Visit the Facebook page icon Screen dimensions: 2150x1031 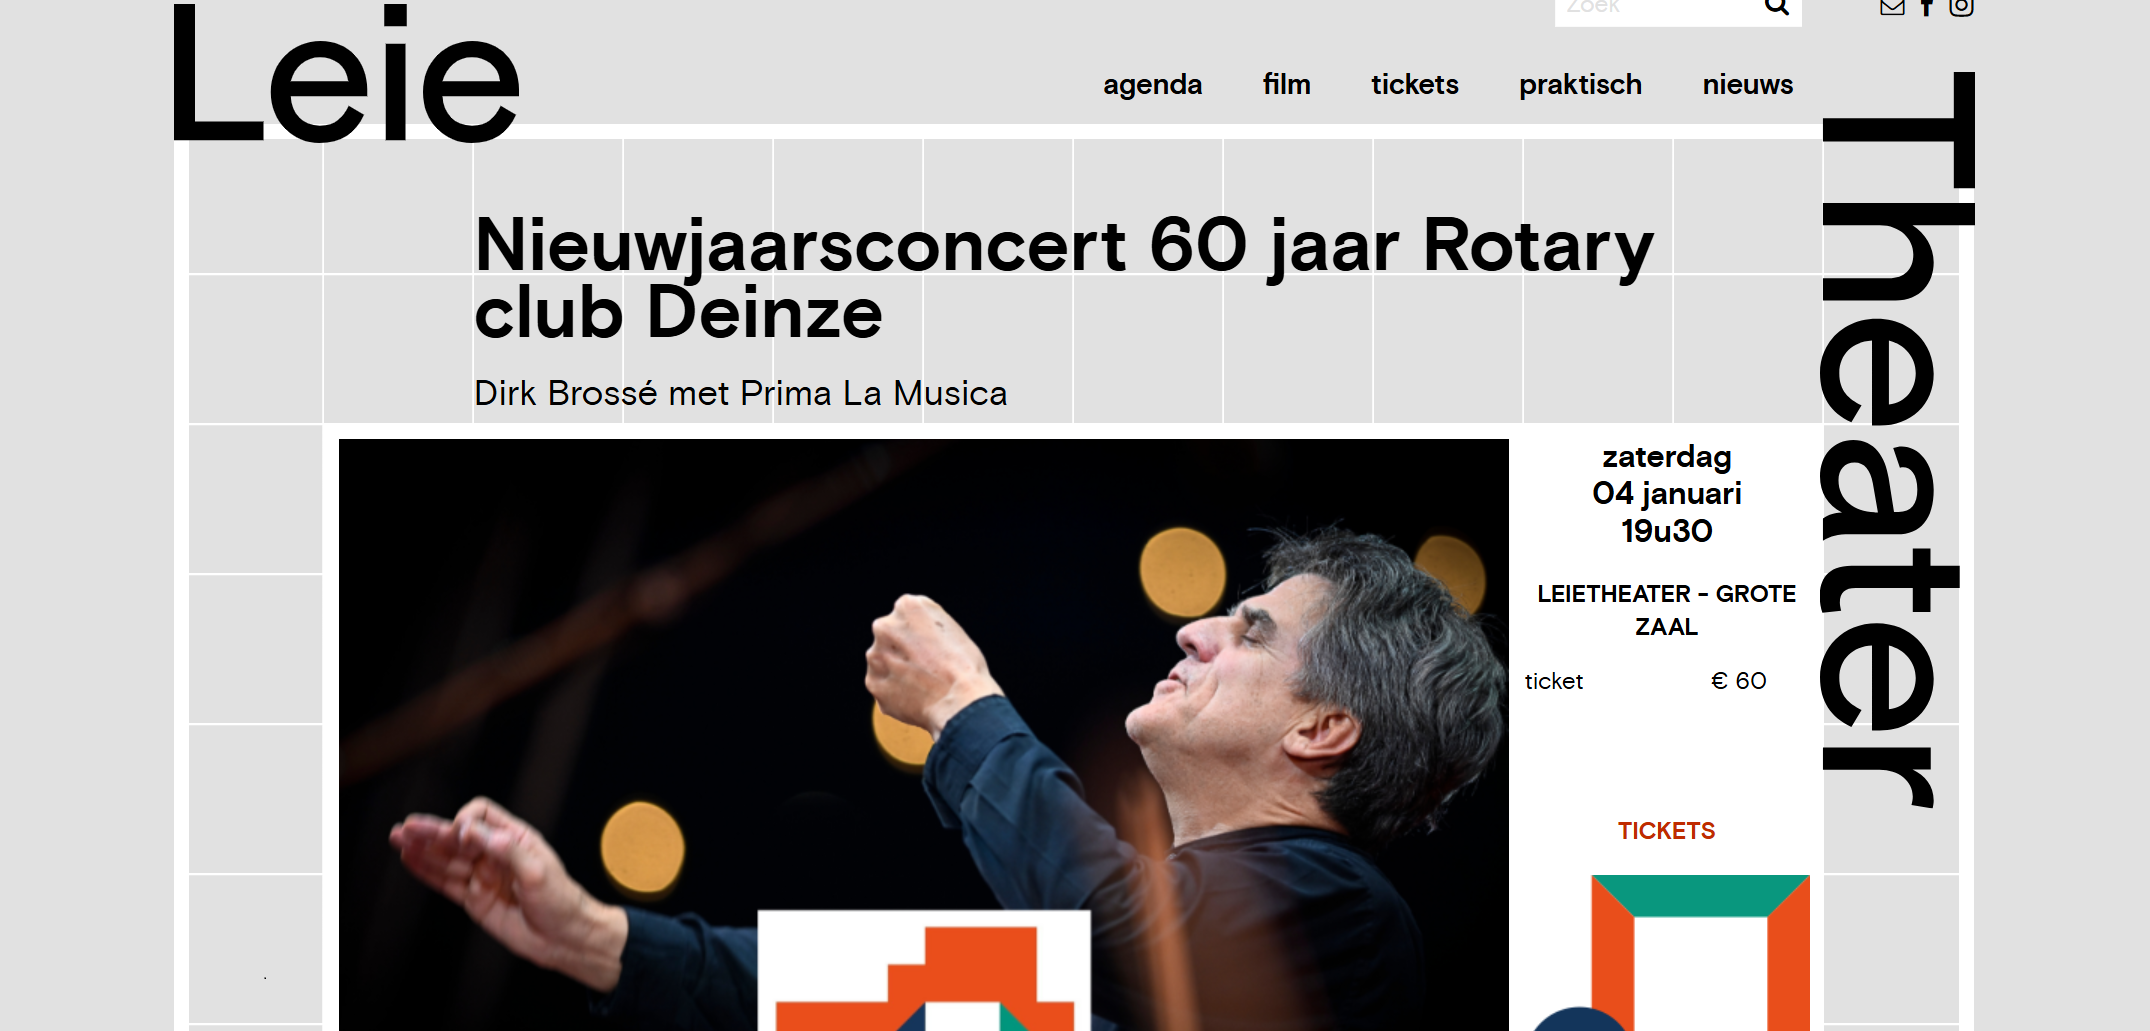[1927, 8]
